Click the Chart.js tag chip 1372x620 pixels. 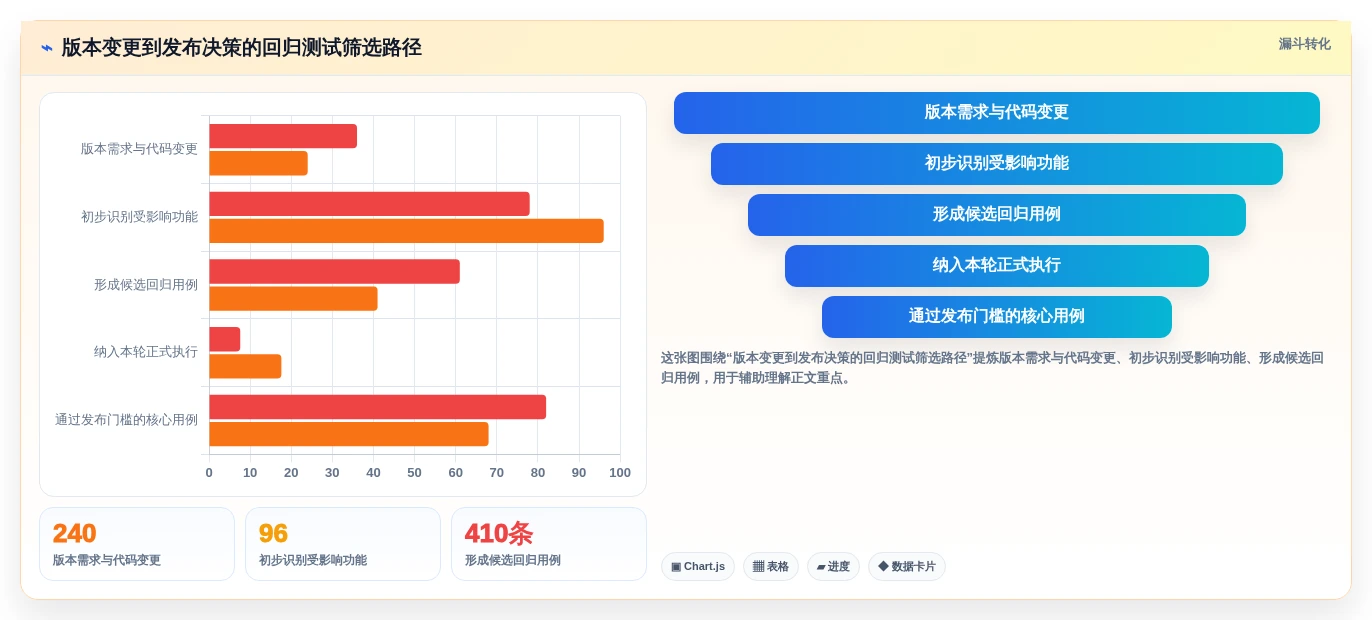tap(698, 567)
